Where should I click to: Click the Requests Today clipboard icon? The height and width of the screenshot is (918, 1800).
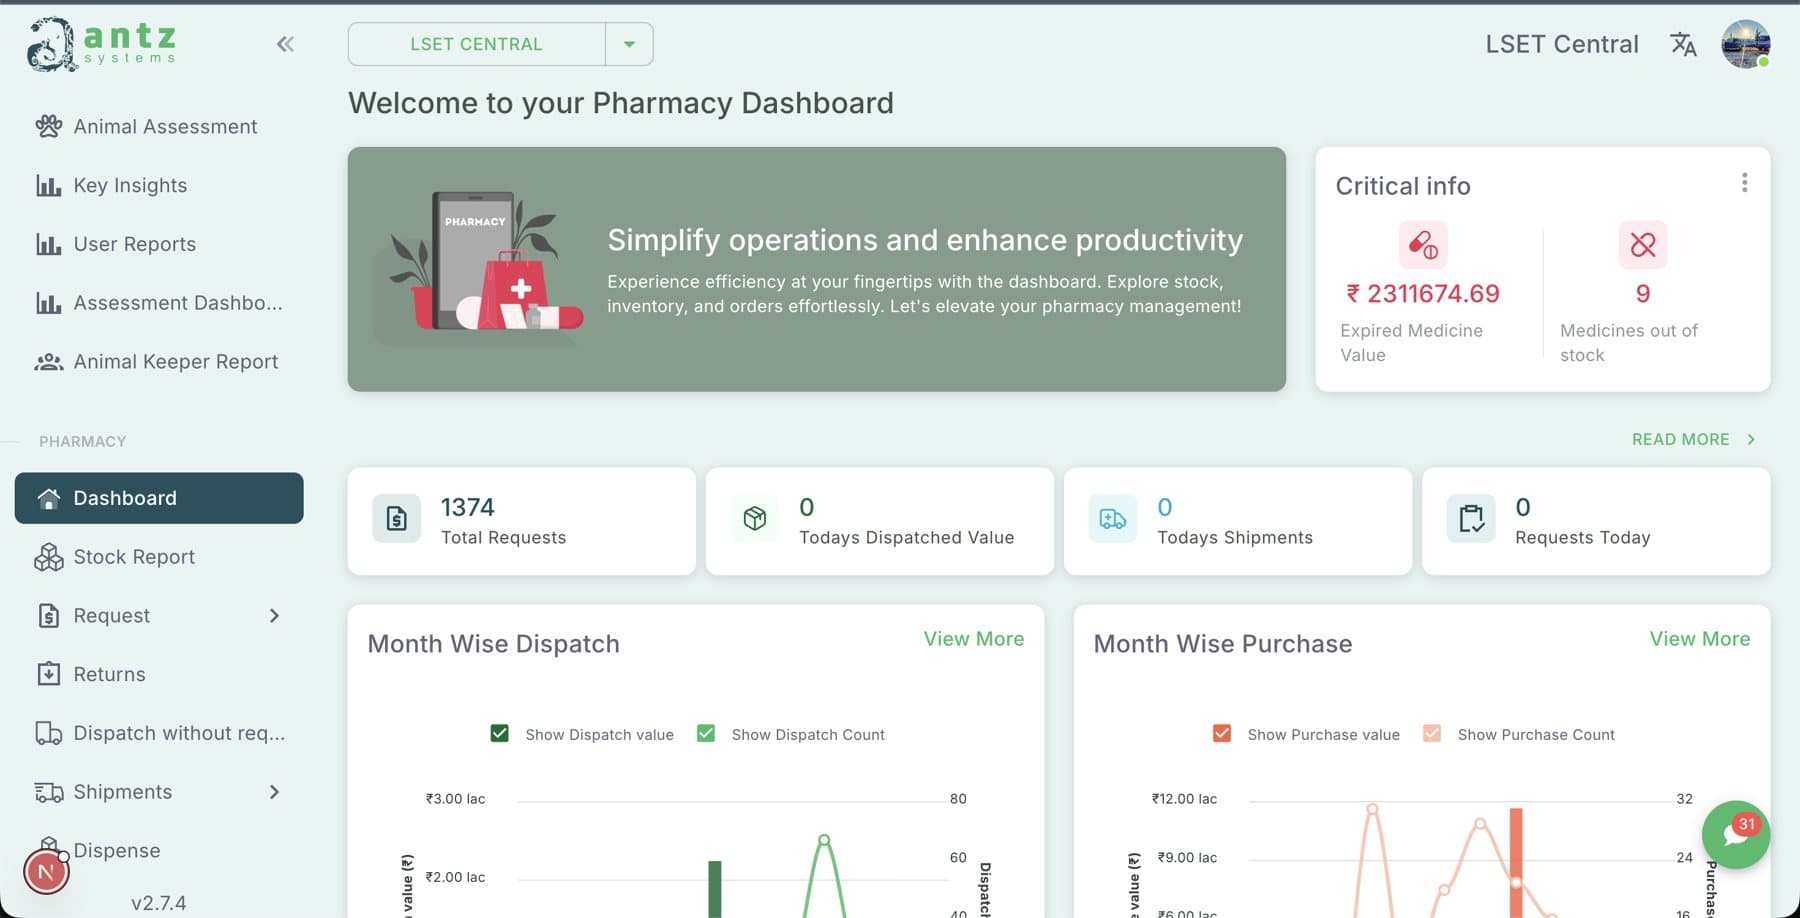point(1471,519)
